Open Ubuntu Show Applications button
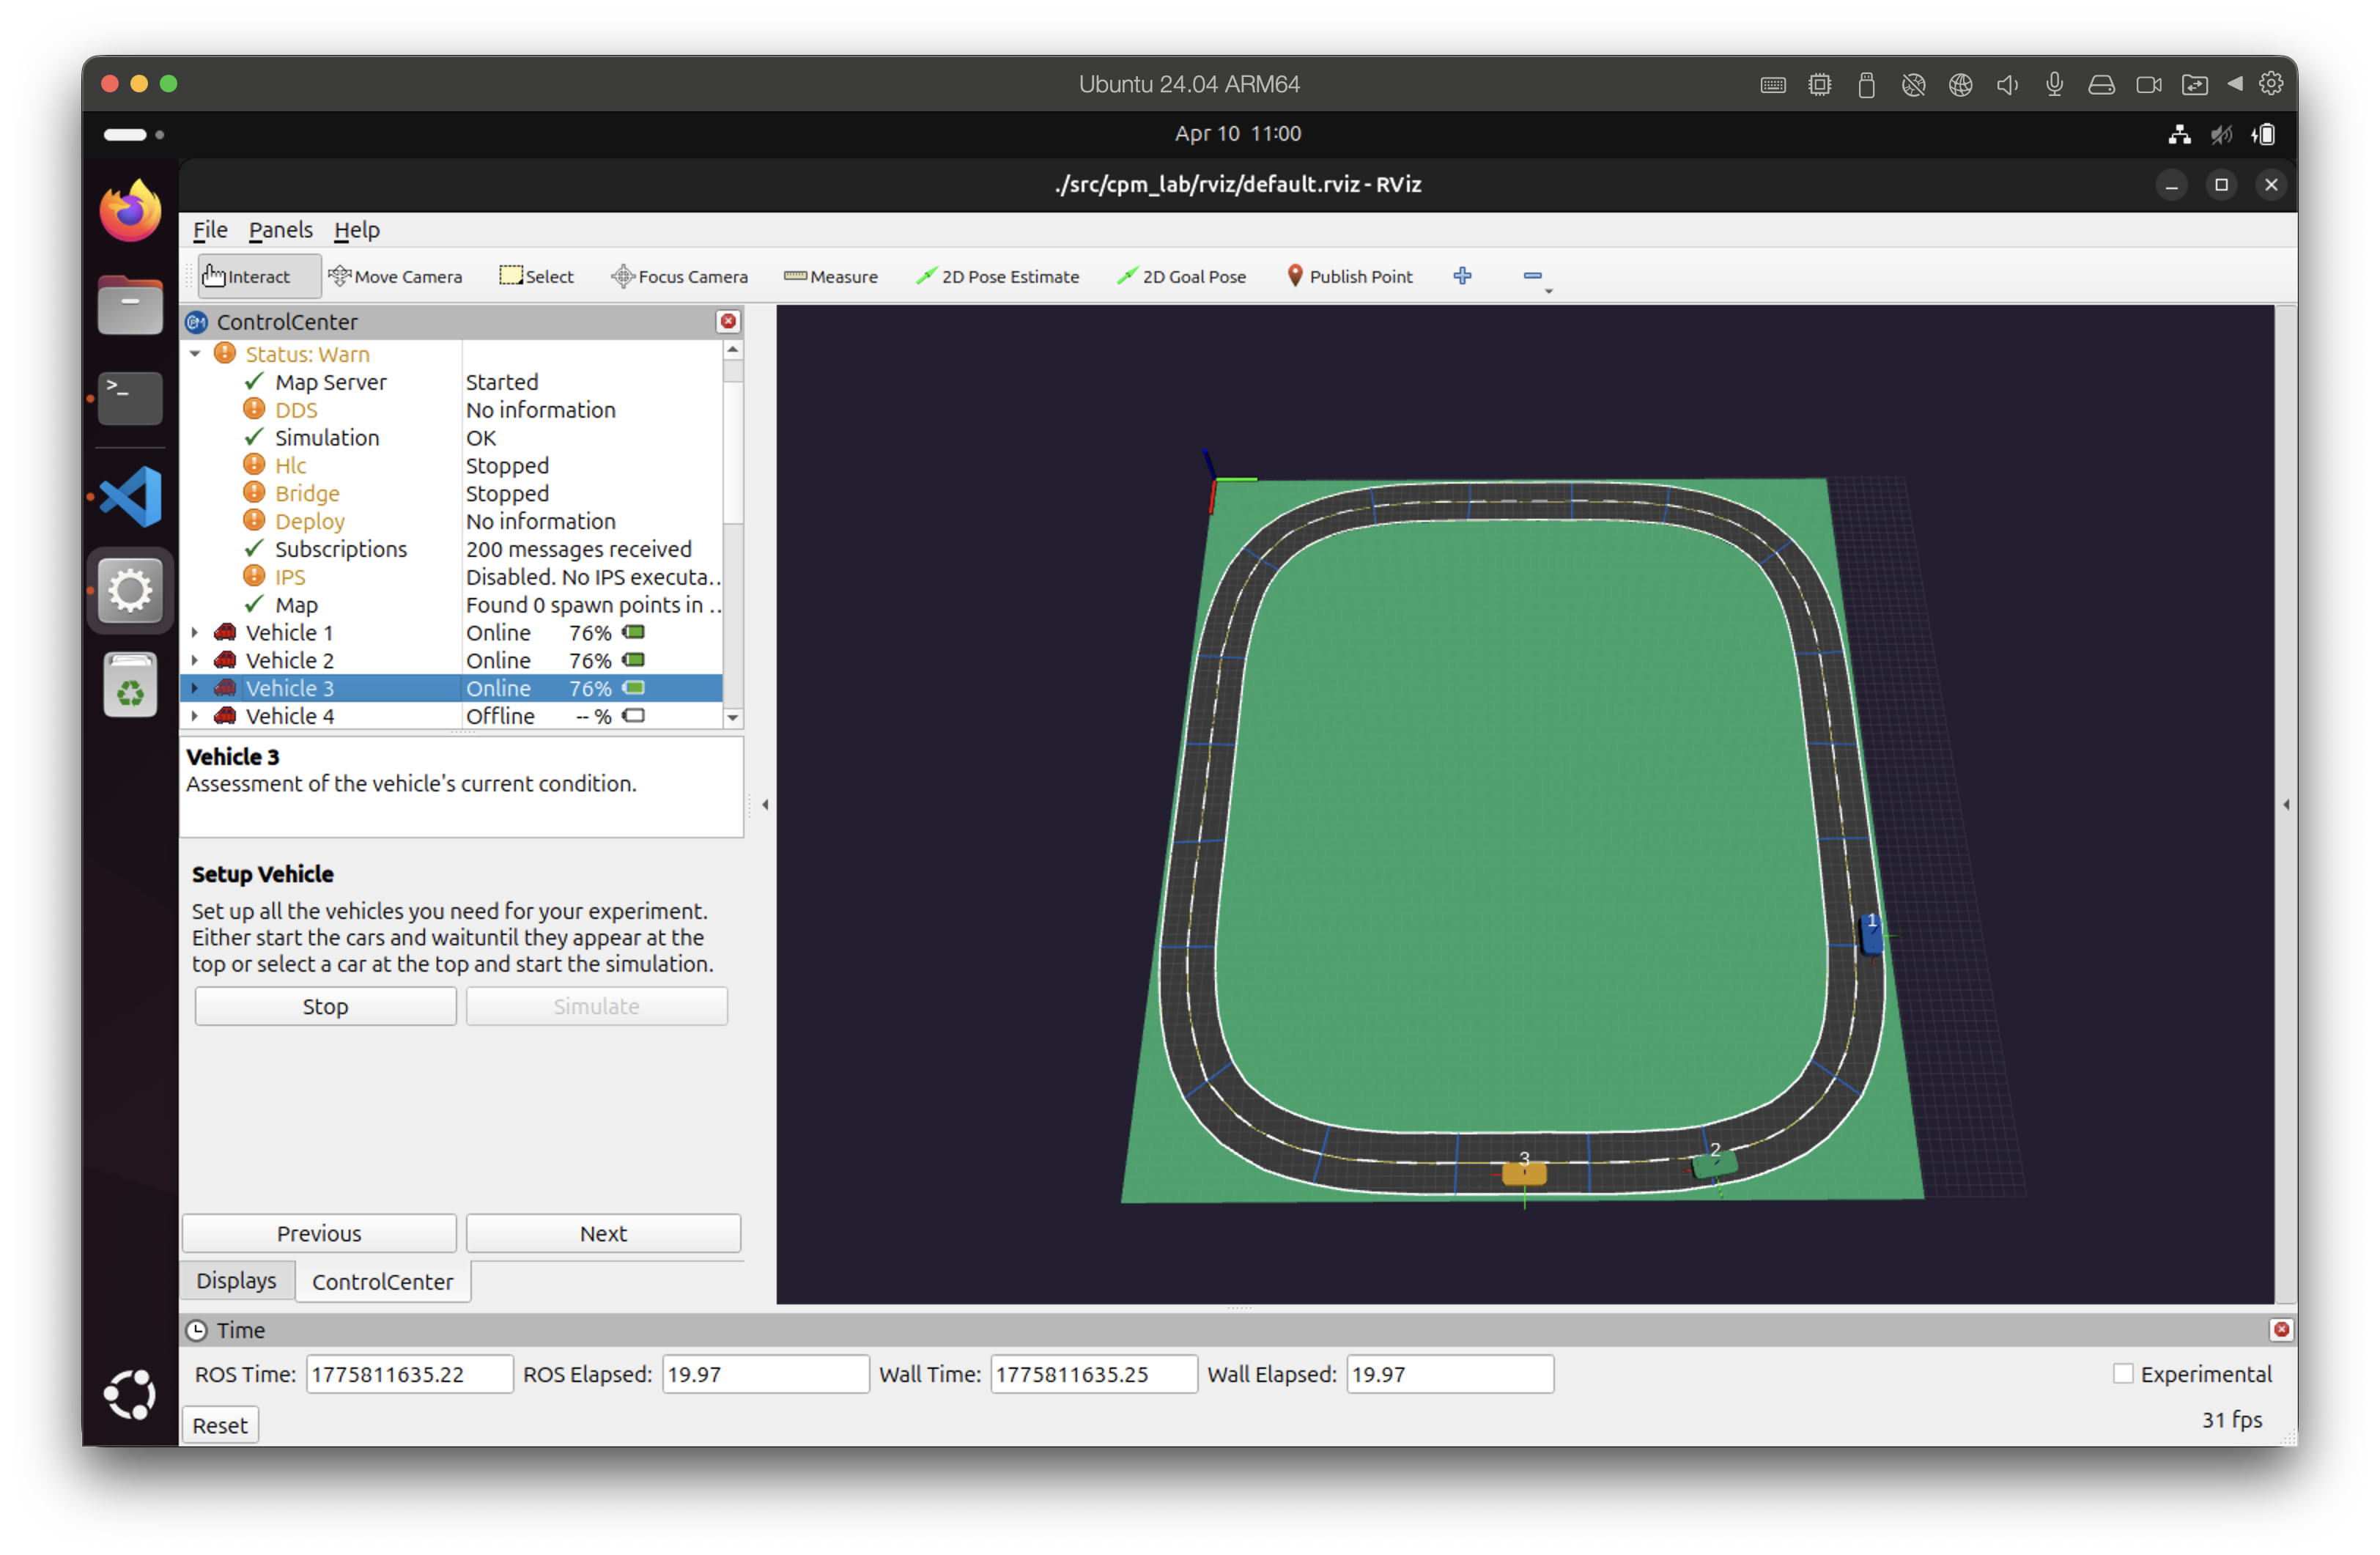 tap(130, 1394)
